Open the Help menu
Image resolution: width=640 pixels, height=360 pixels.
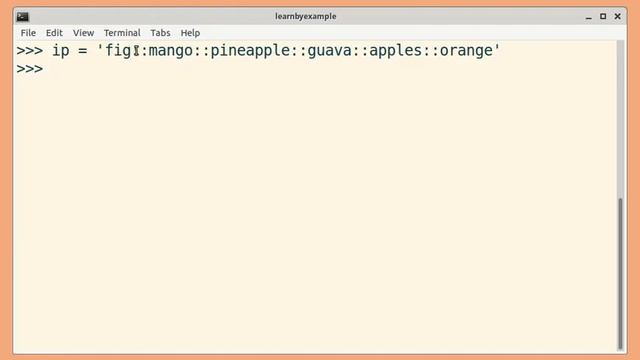coord(190,33)
